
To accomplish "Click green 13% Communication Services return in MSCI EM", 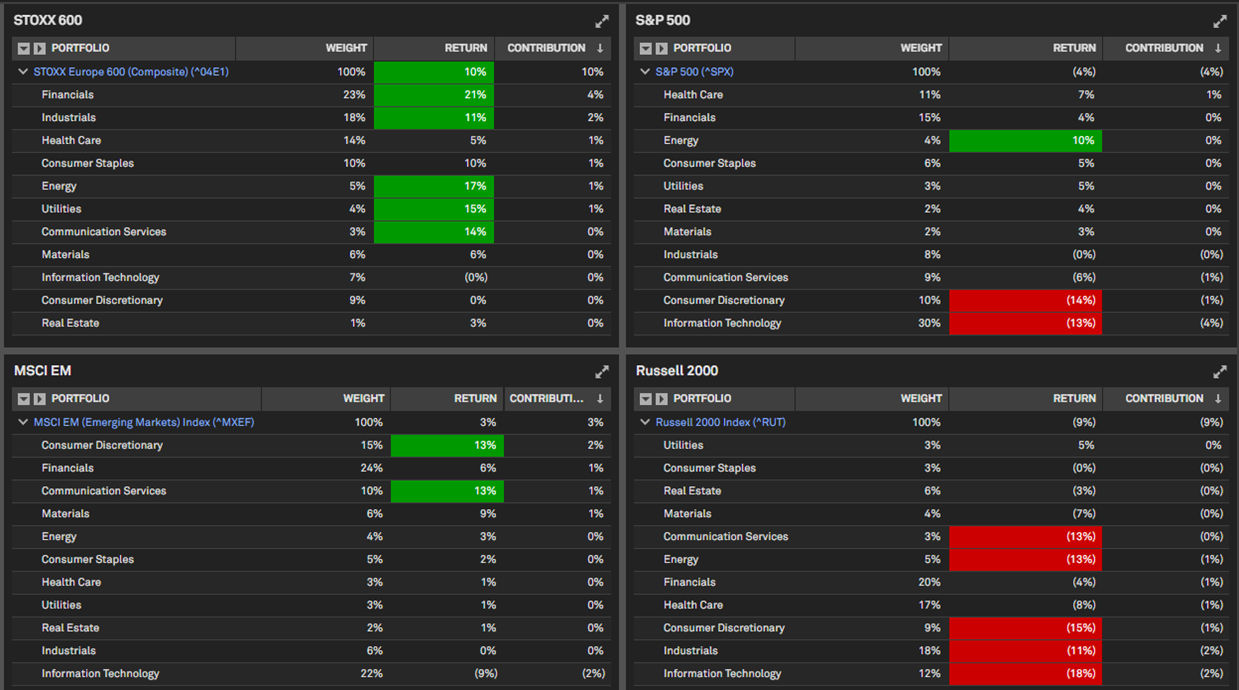I will pos(447,491).
